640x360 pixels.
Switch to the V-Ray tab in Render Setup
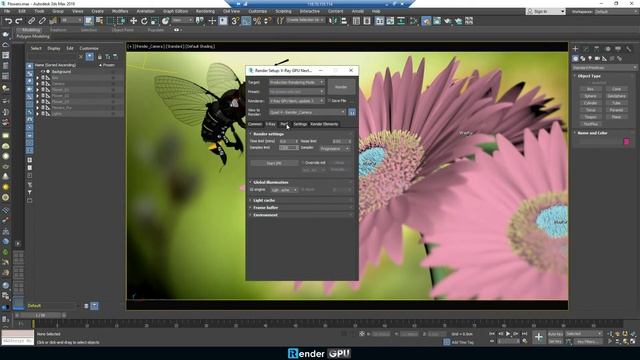[x=271, y=124]
